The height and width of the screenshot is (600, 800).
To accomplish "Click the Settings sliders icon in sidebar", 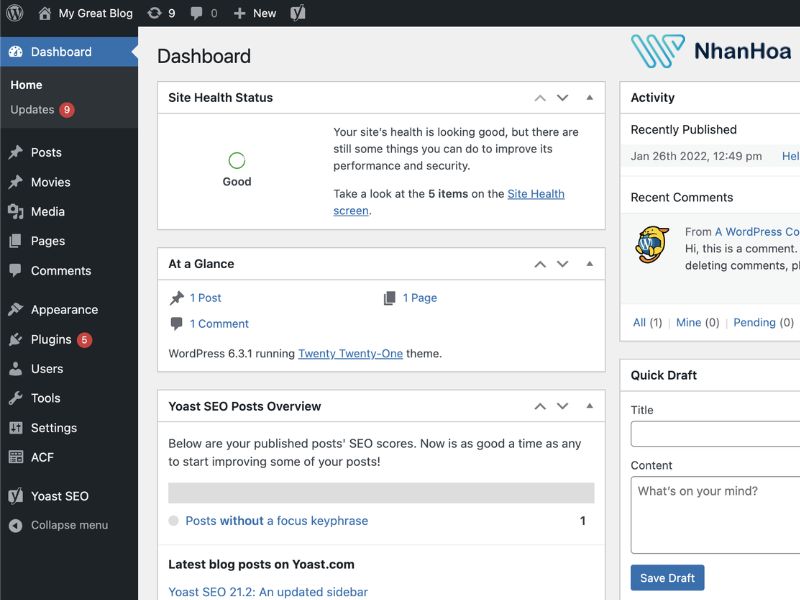I will pos(16,428).
